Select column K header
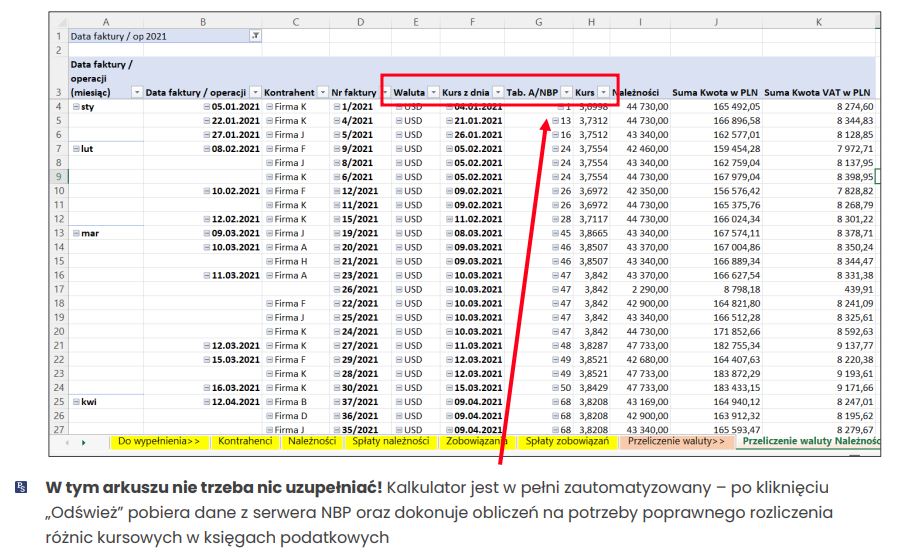The height and width of the screenshot is (555, 917). 818,20
